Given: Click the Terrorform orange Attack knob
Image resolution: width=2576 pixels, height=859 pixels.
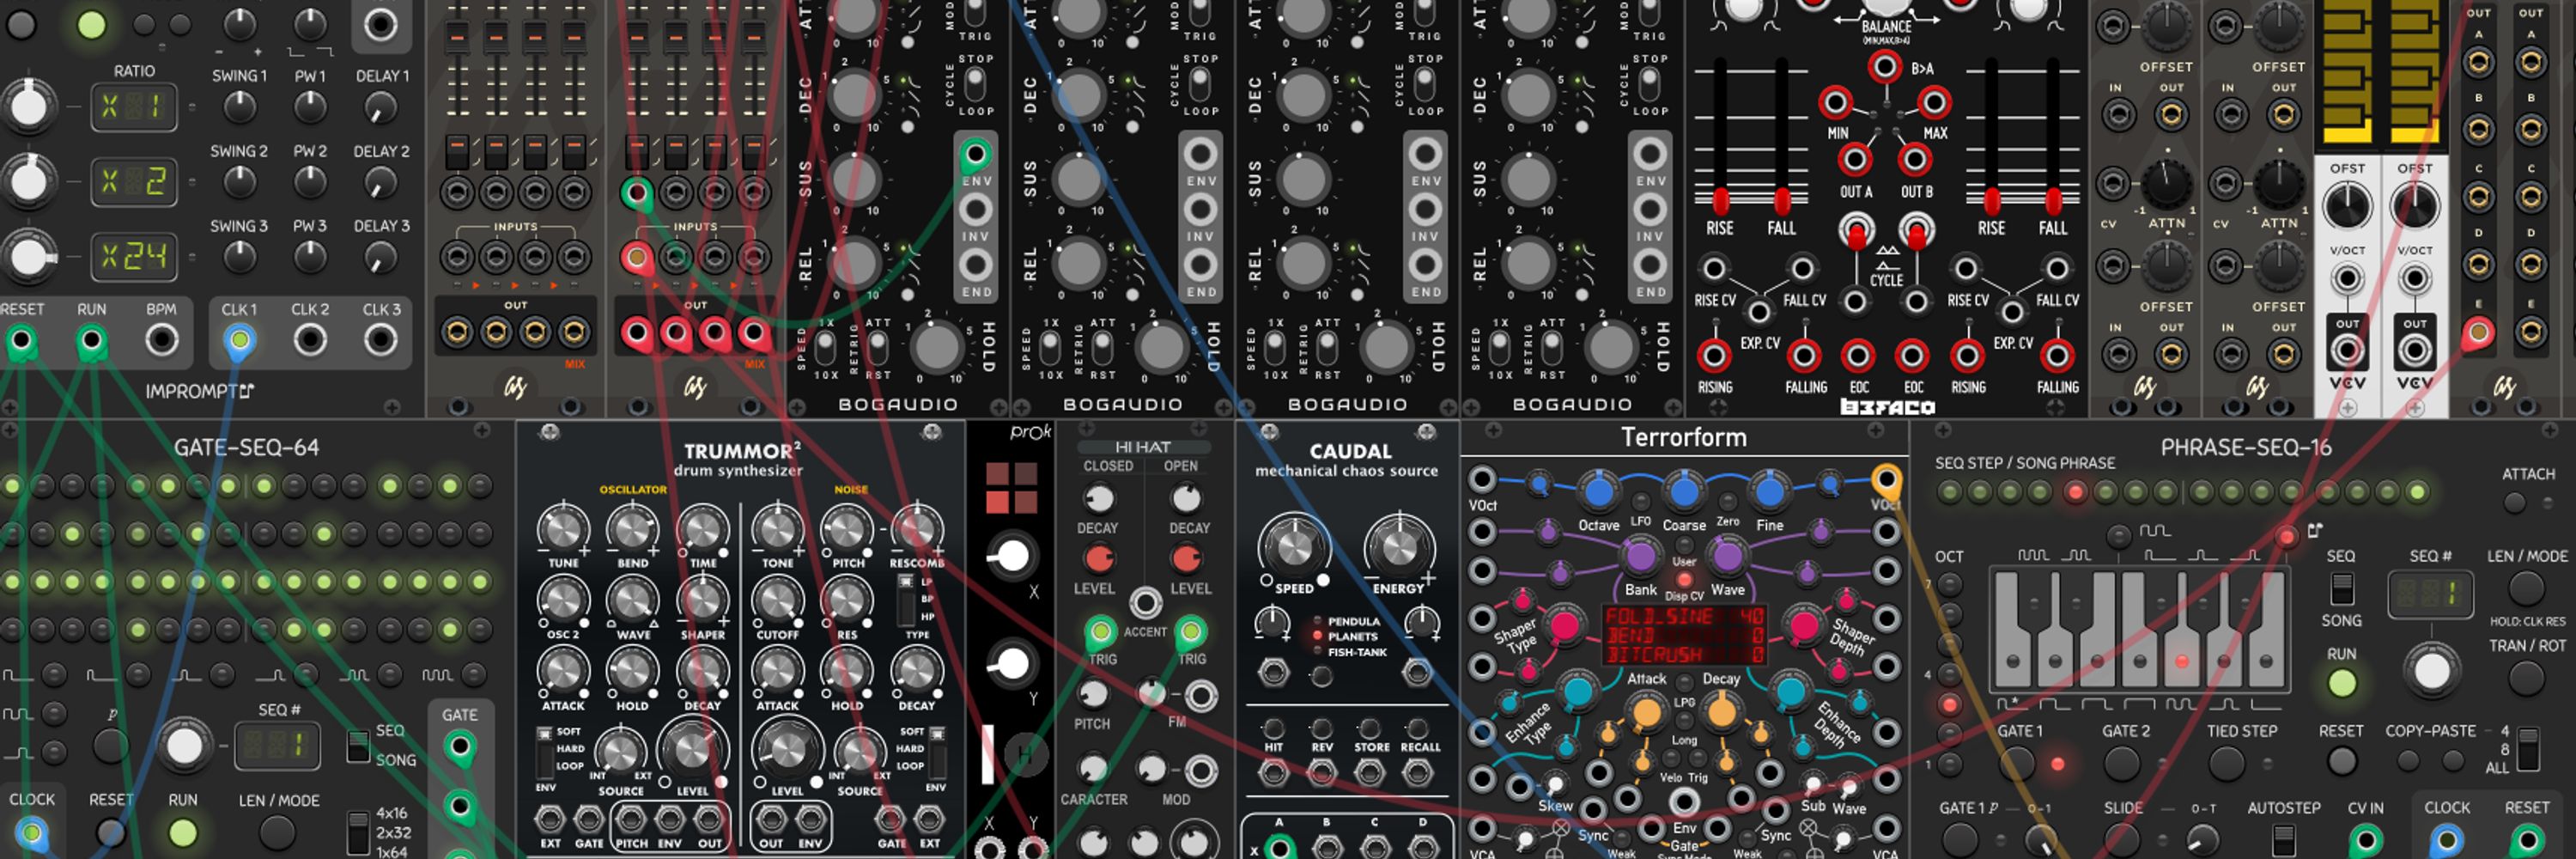Looking at the screenshot, I should click(x=1645, y=712).
